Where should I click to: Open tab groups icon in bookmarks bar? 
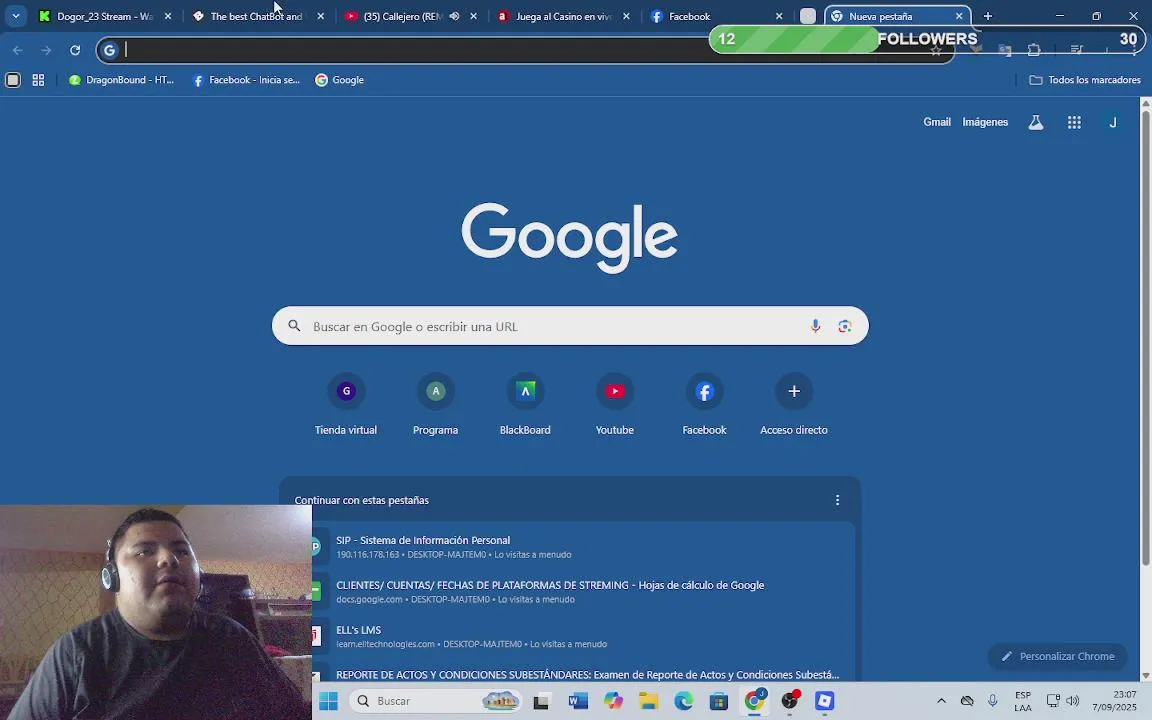pyautogui.click(x=12, y=80)
